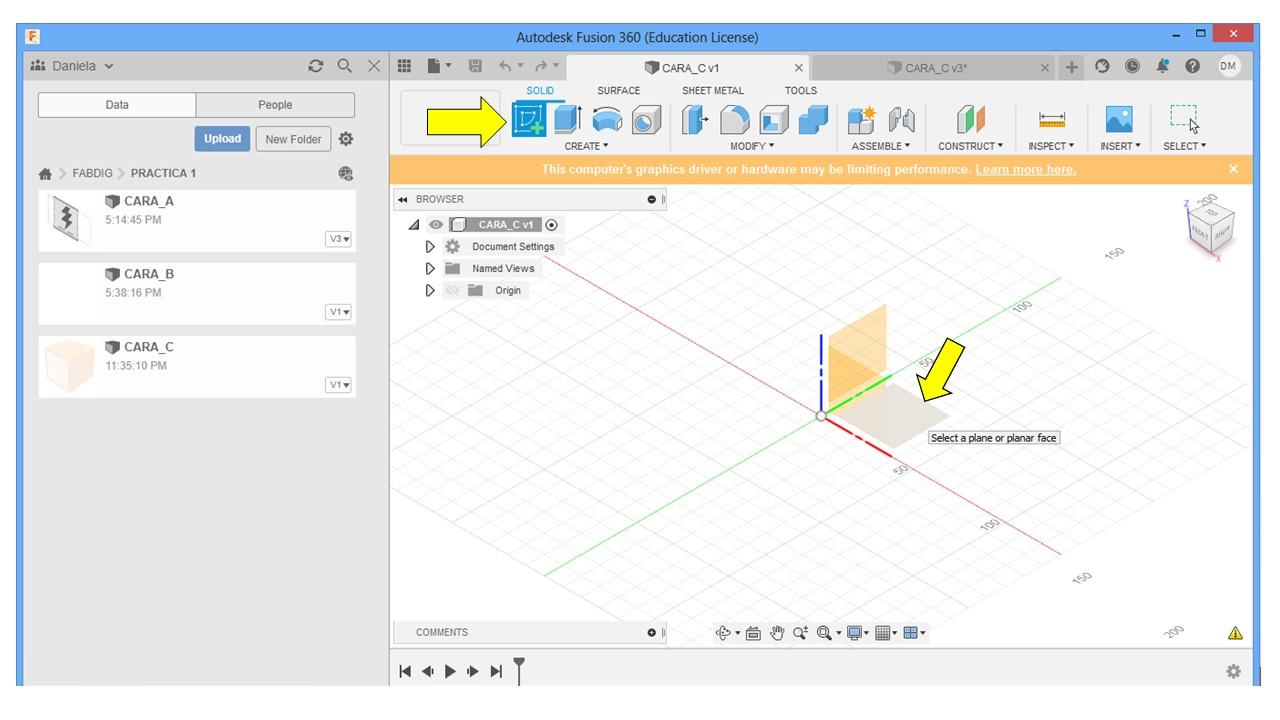Open the CARA_A version V3 dropdown
Image resolution: width=1280 pixels, height=720 pixels.
click(x=339, y=239)
